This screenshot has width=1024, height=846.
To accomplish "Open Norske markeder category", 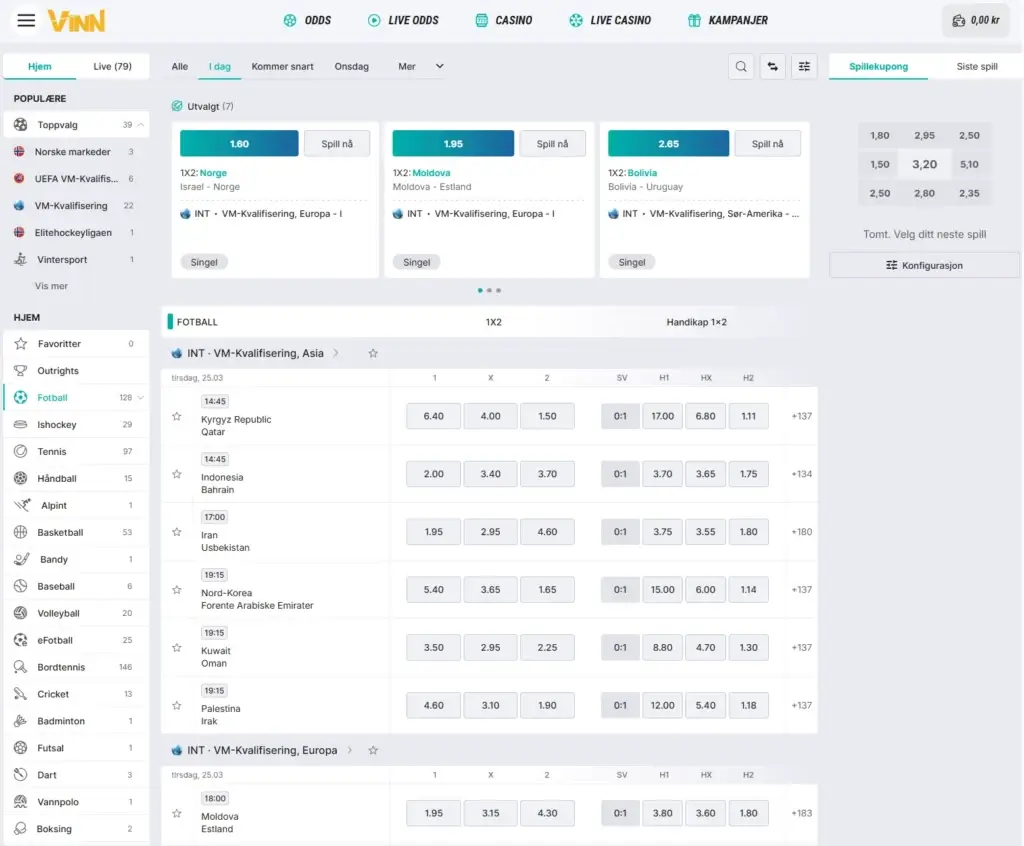I will (x=76, y=152).
